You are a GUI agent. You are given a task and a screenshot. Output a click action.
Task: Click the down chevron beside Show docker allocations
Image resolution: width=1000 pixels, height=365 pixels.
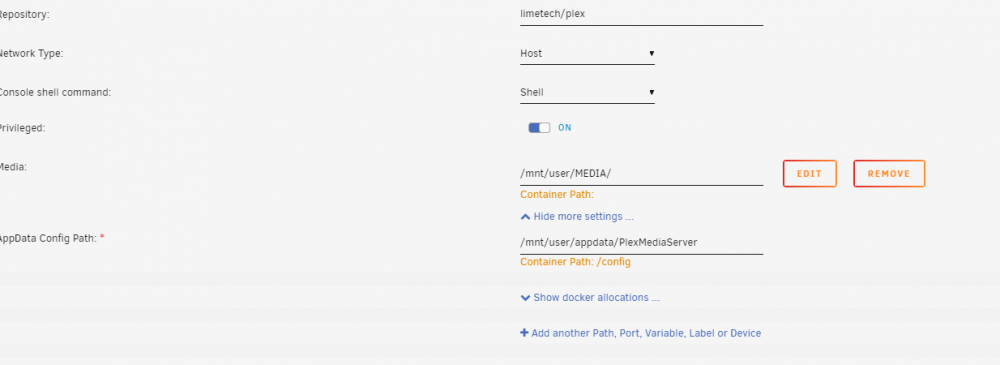click(x=526, y=297)
